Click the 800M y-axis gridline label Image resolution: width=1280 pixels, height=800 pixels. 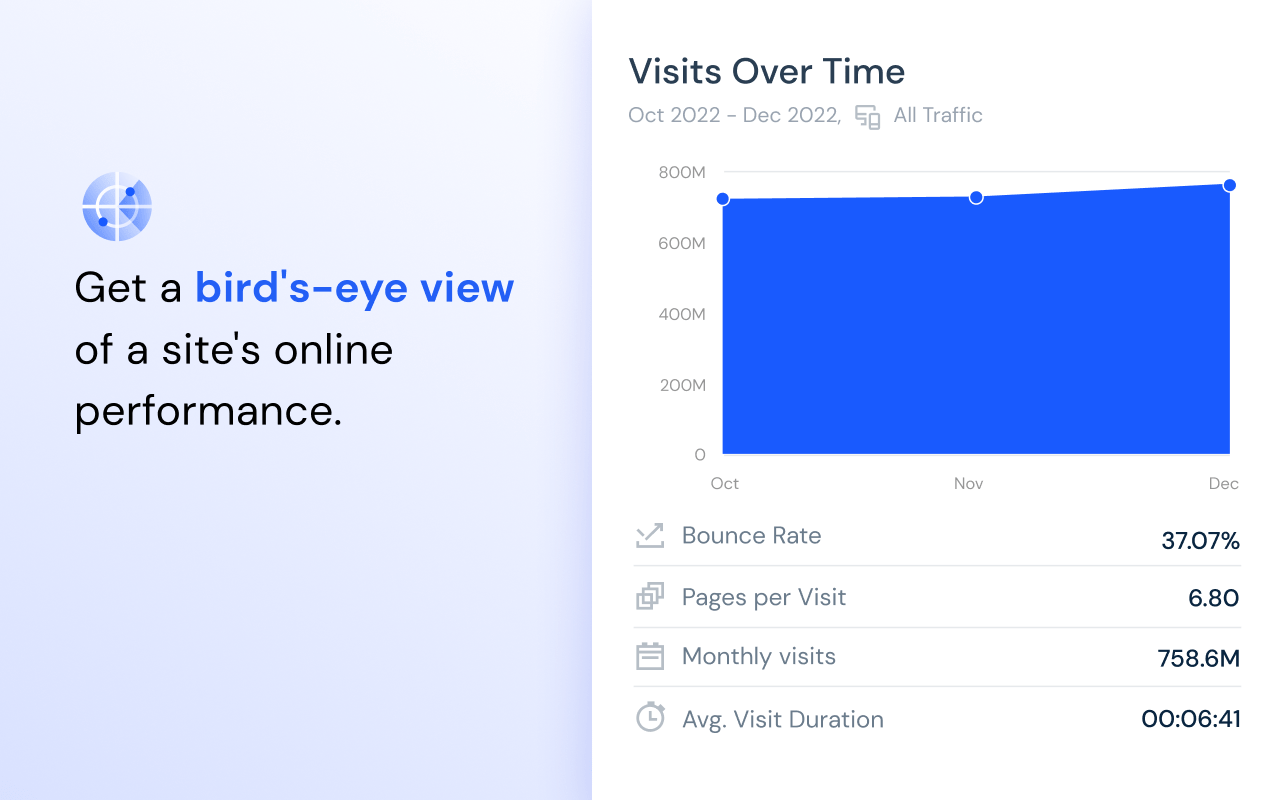tap(681, 170)
